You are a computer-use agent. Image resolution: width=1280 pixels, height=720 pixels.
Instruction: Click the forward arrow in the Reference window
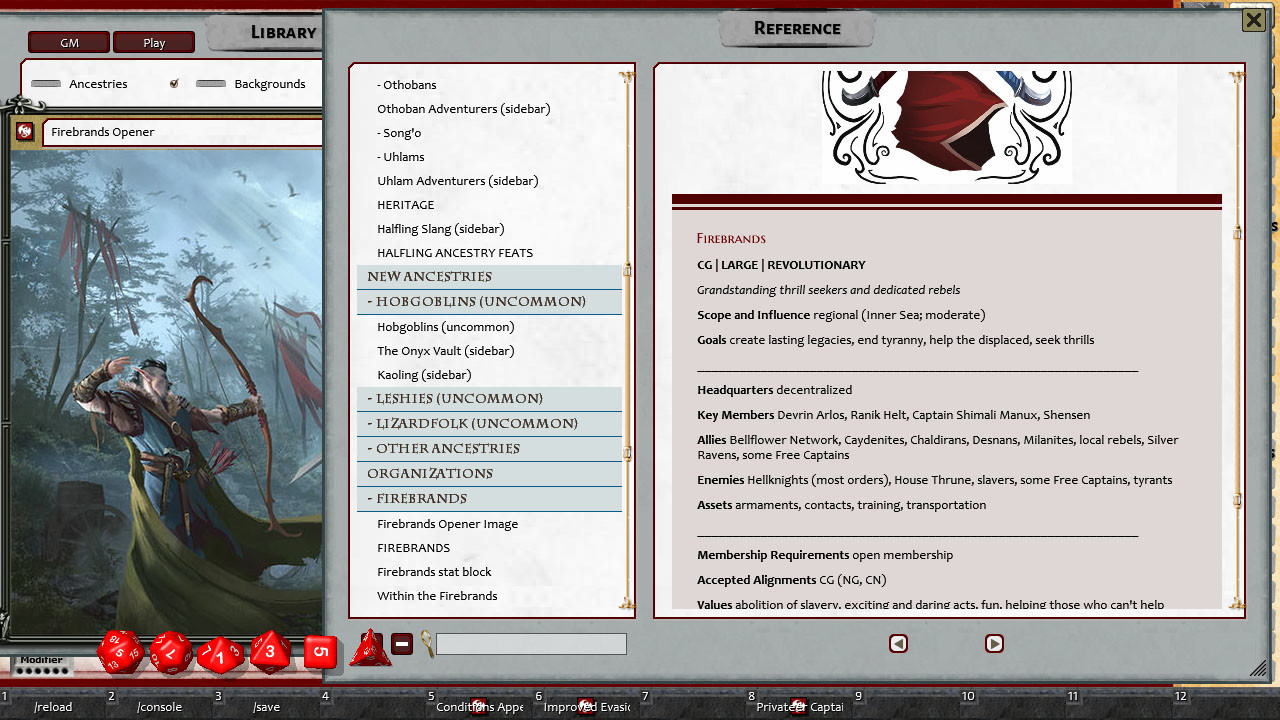click(x=994, y=644)
